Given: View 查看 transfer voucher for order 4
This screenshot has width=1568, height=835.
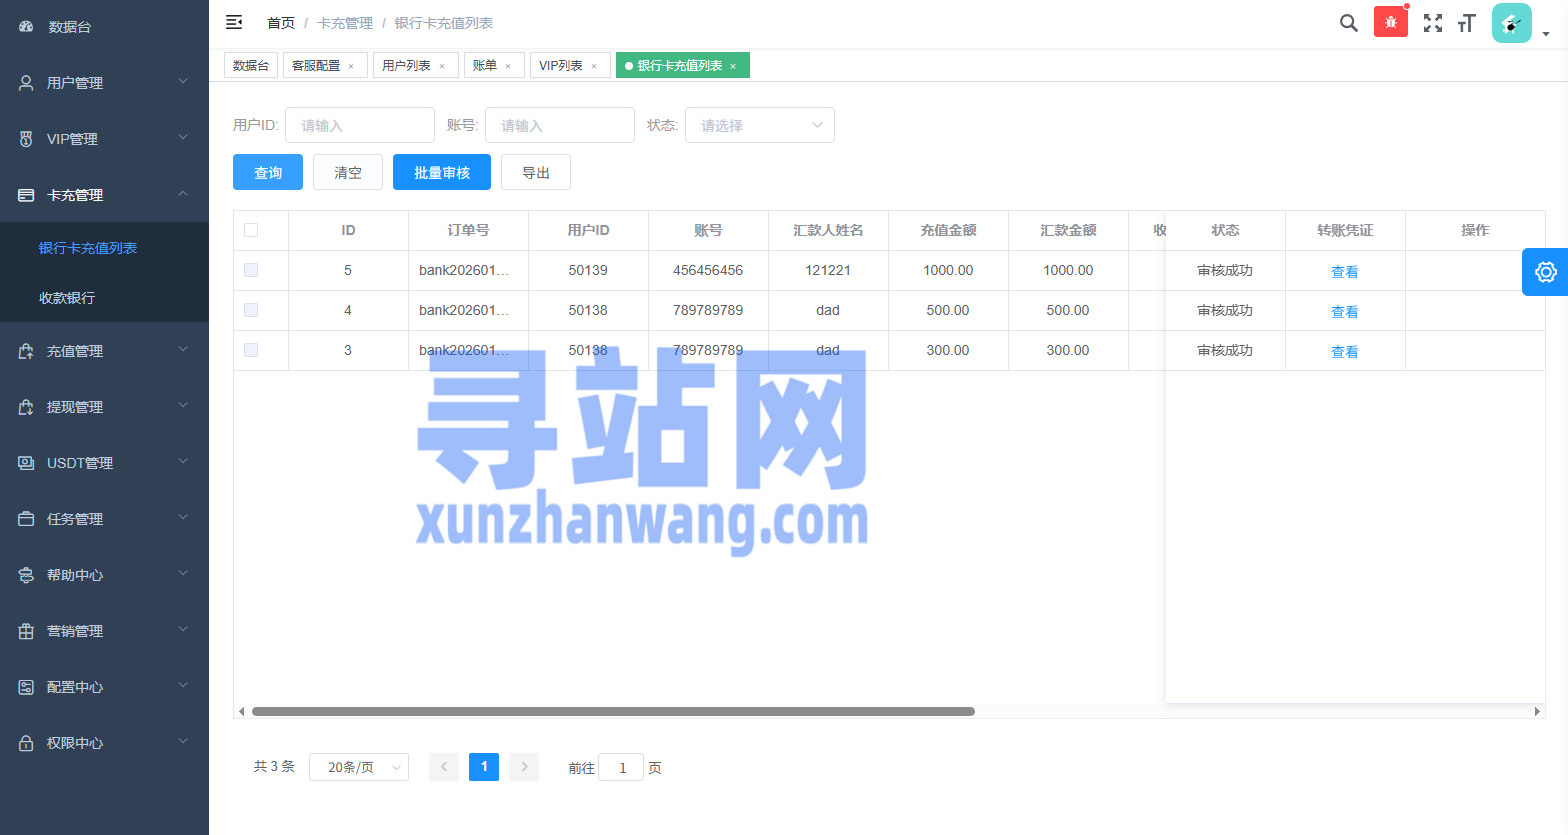Looking at the screenshot, I should [1344, 311].
